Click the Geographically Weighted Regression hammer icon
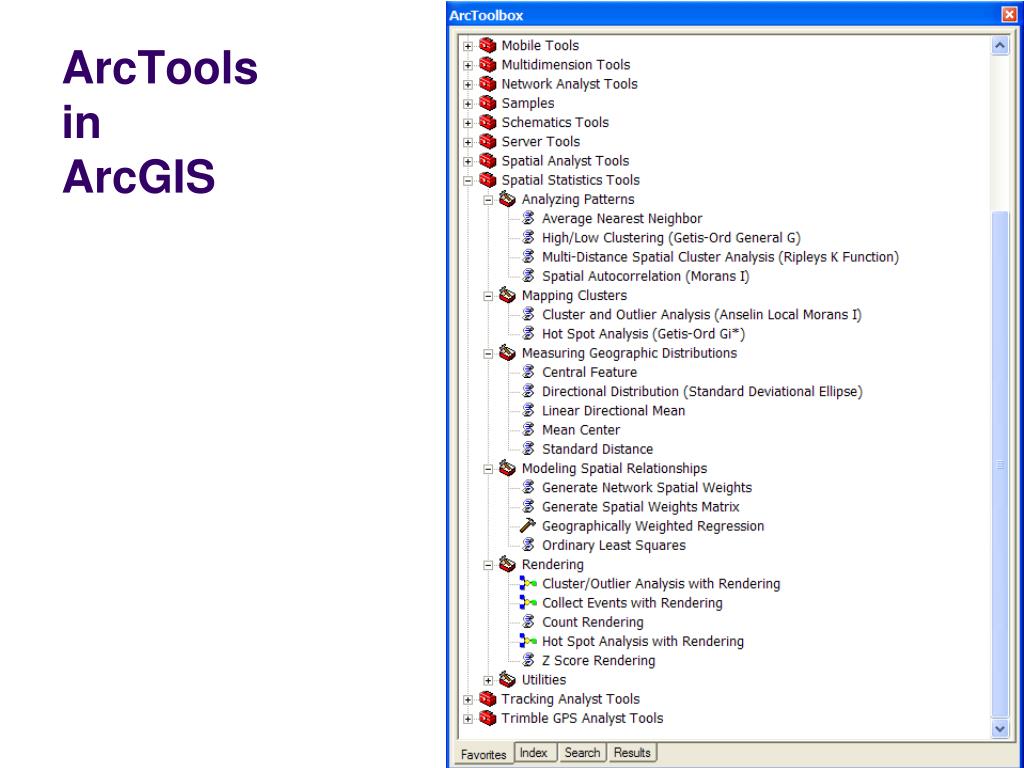The image size is (1024, 768). click(x=528, y=526)
